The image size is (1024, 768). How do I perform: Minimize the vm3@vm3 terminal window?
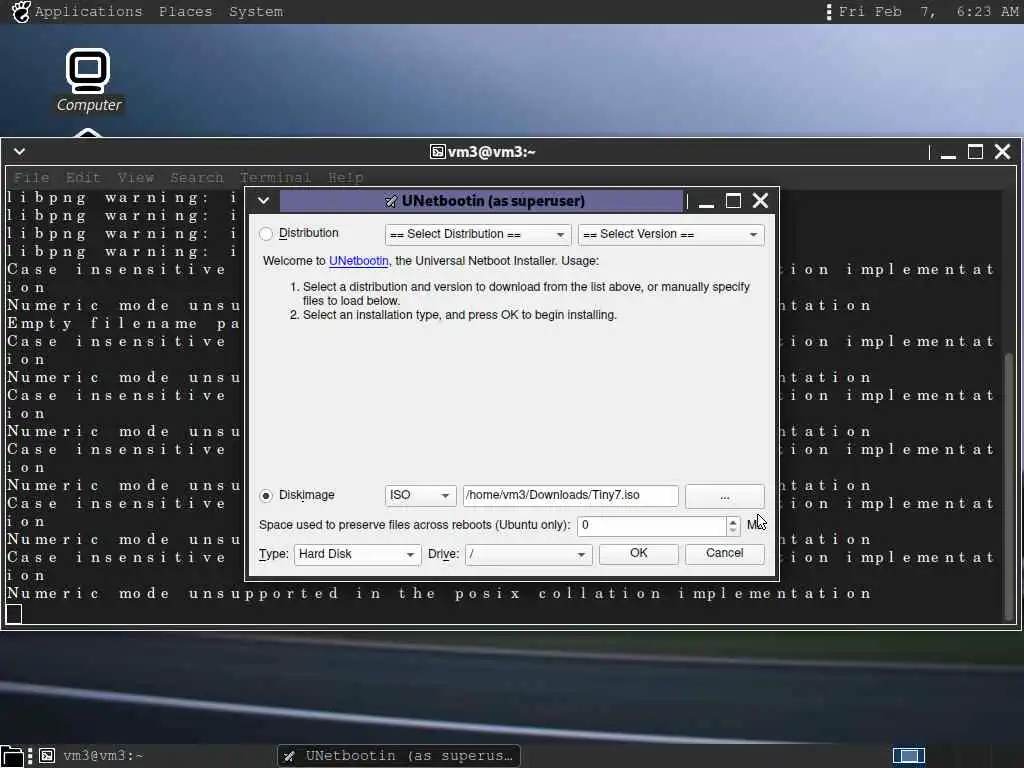tap(948, 153)
